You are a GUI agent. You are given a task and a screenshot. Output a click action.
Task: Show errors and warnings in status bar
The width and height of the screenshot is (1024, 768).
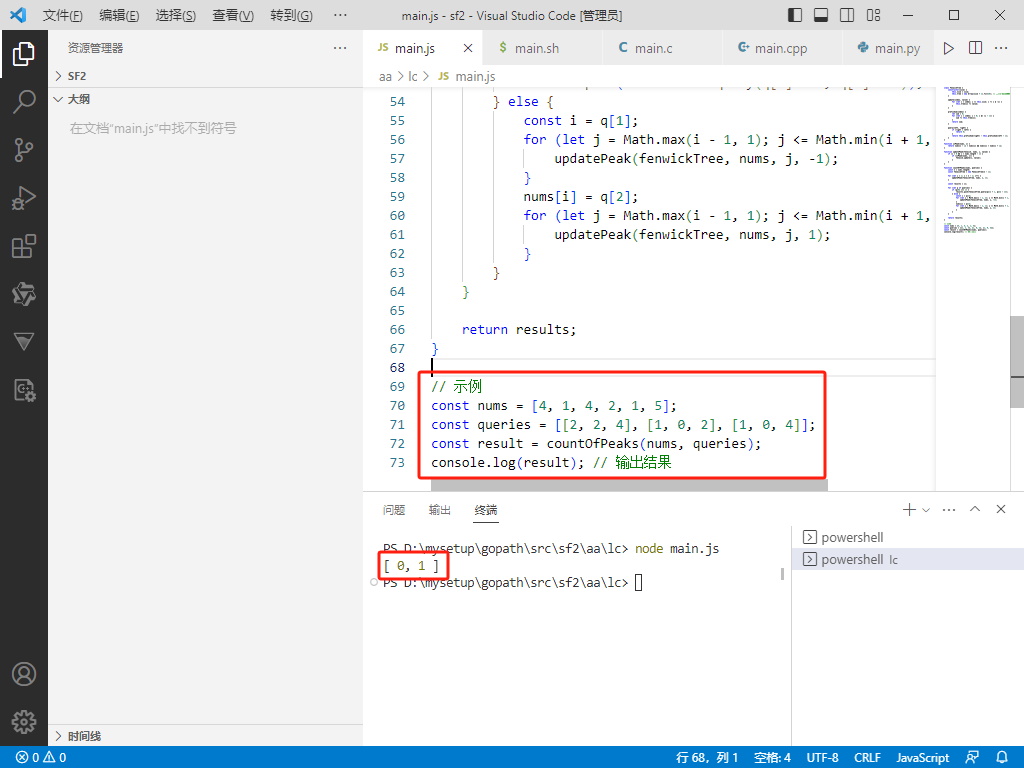click(x=41, y=758)
